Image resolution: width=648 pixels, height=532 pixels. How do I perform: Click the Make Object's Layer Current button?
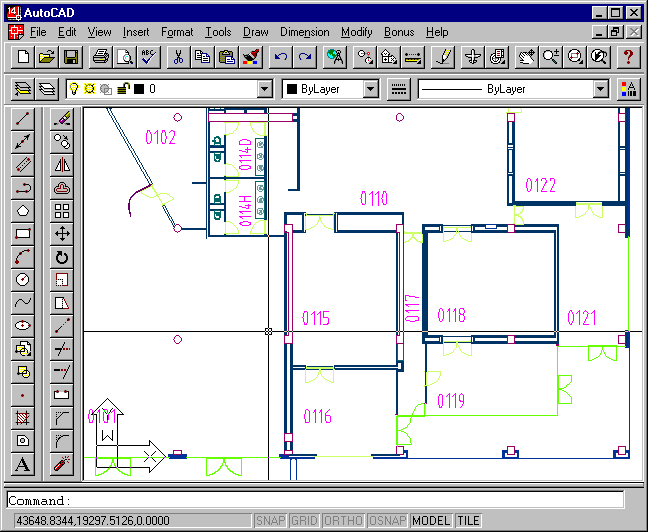coord(23,89)
